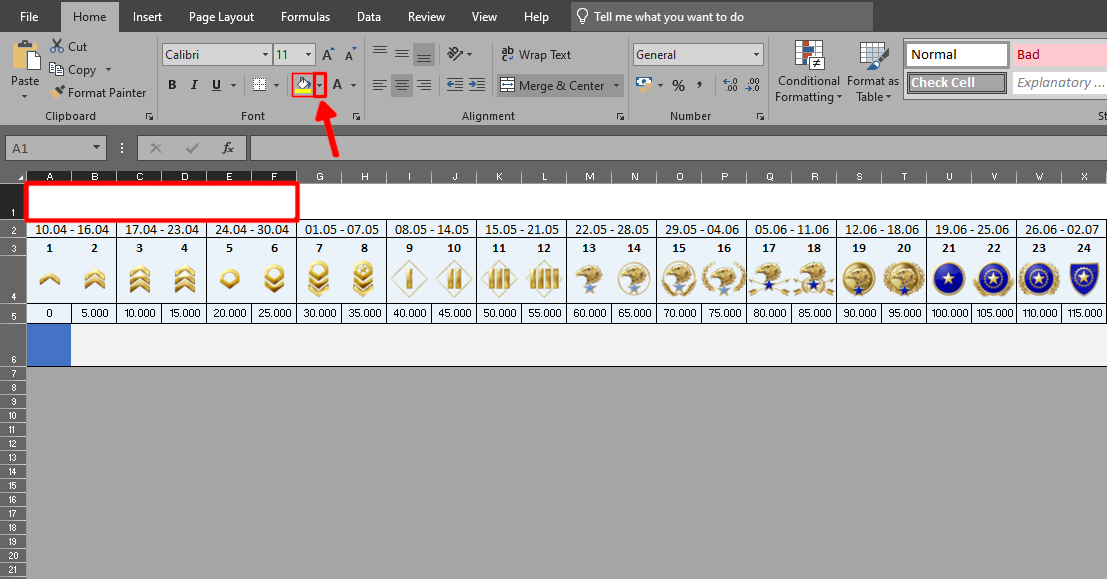Viewport: 1107px width, 579px height.
Task: Click the Insert Function fx icon
Action: point(228,148)
